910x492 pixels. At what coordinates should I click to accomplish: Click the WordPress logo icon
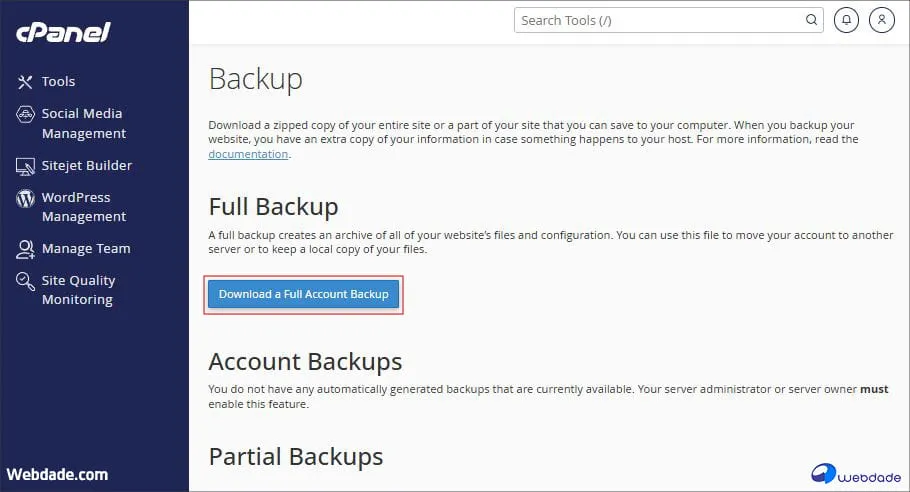pos(26,198)
